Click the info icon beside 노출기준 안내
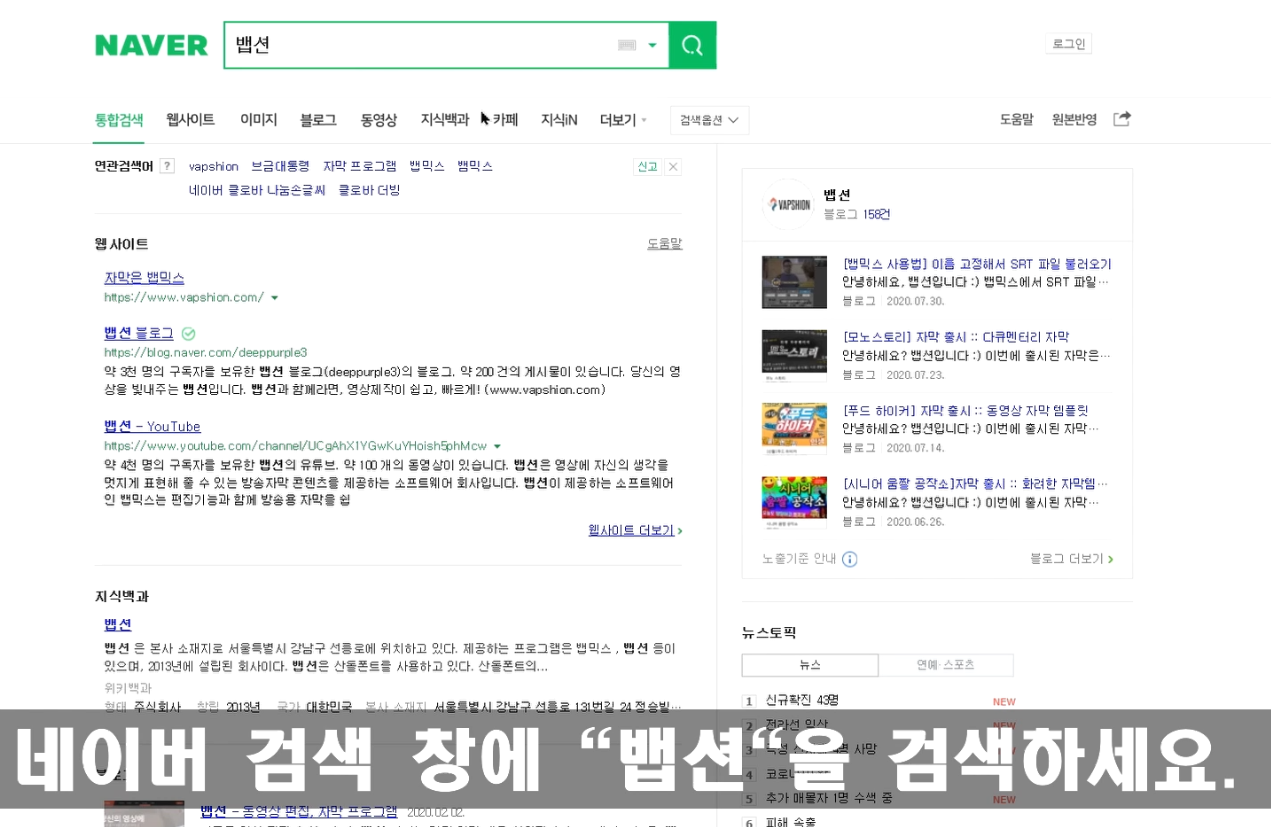Screen dimensions: 1271x827 pos(850,559)
